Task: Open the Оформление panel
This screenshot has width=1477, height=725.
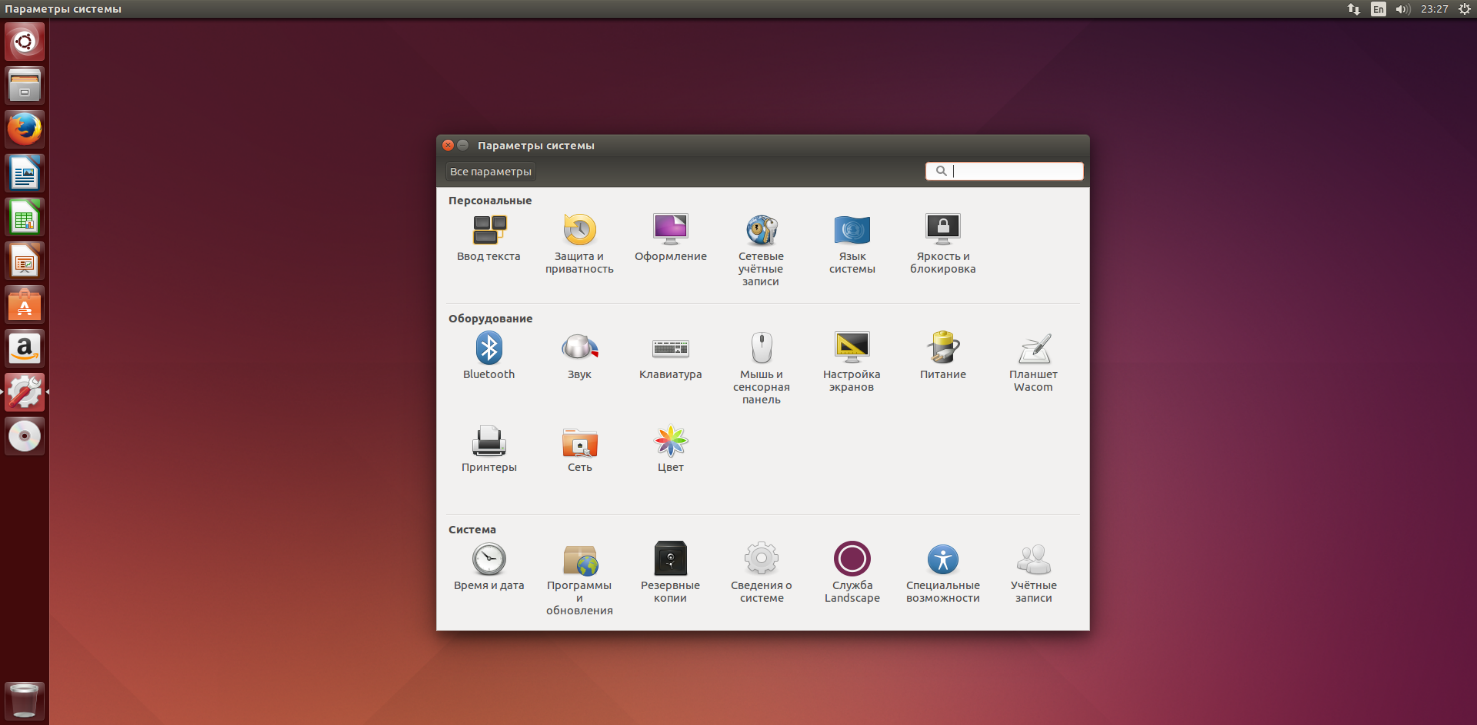Action: (x=670, y=239)
